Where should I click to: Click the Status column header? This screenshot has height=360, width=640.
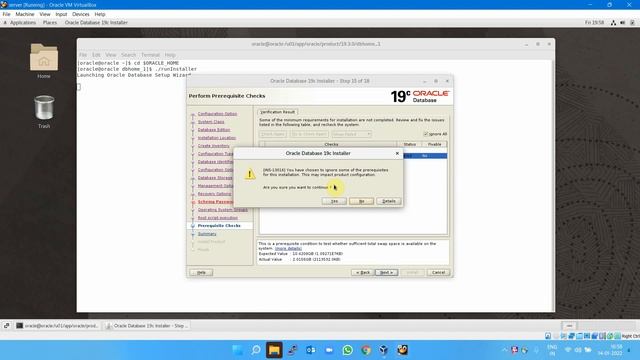click(409, 144)
